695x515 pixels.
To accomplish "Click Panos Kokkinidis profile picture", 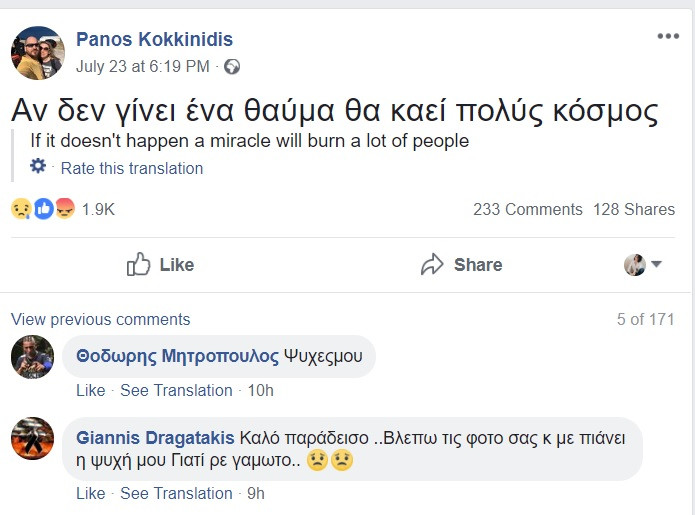I will click(x=38, y=53).
